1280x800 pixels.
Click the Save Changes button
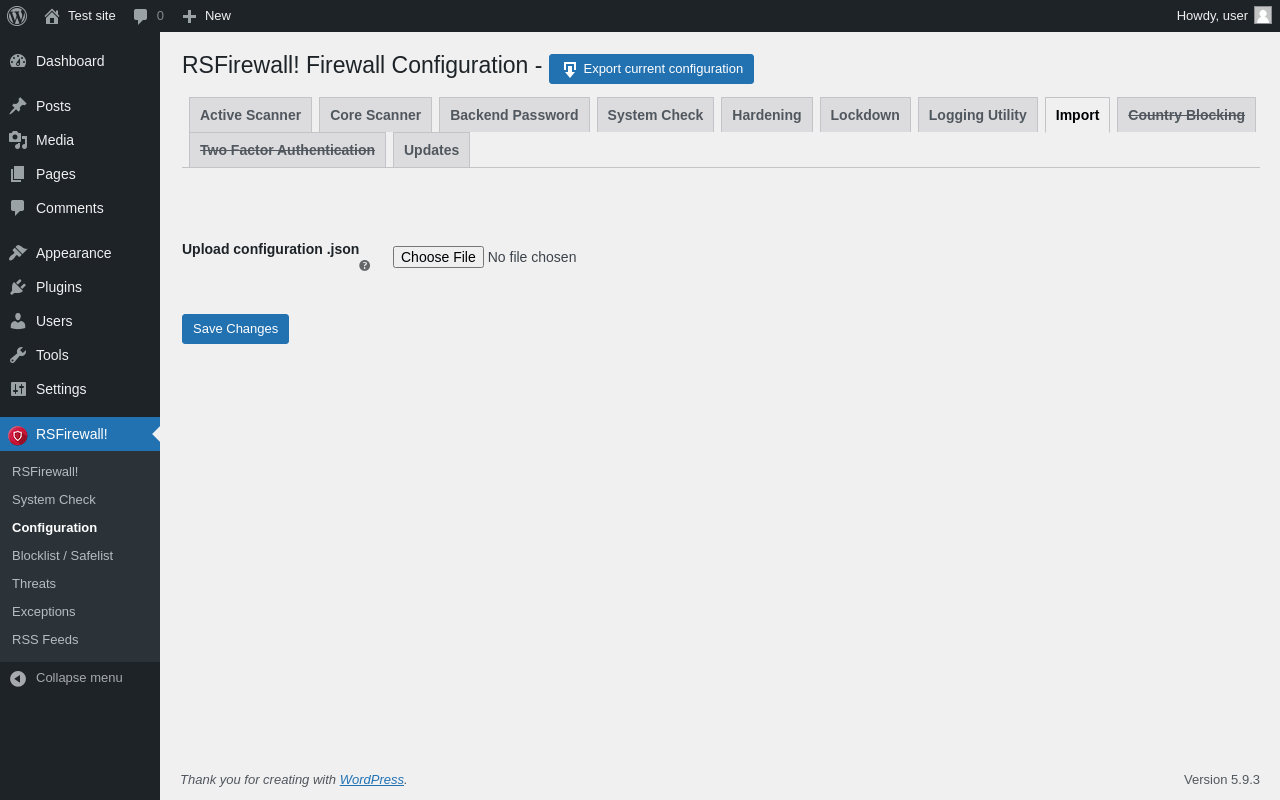(235, 329)
